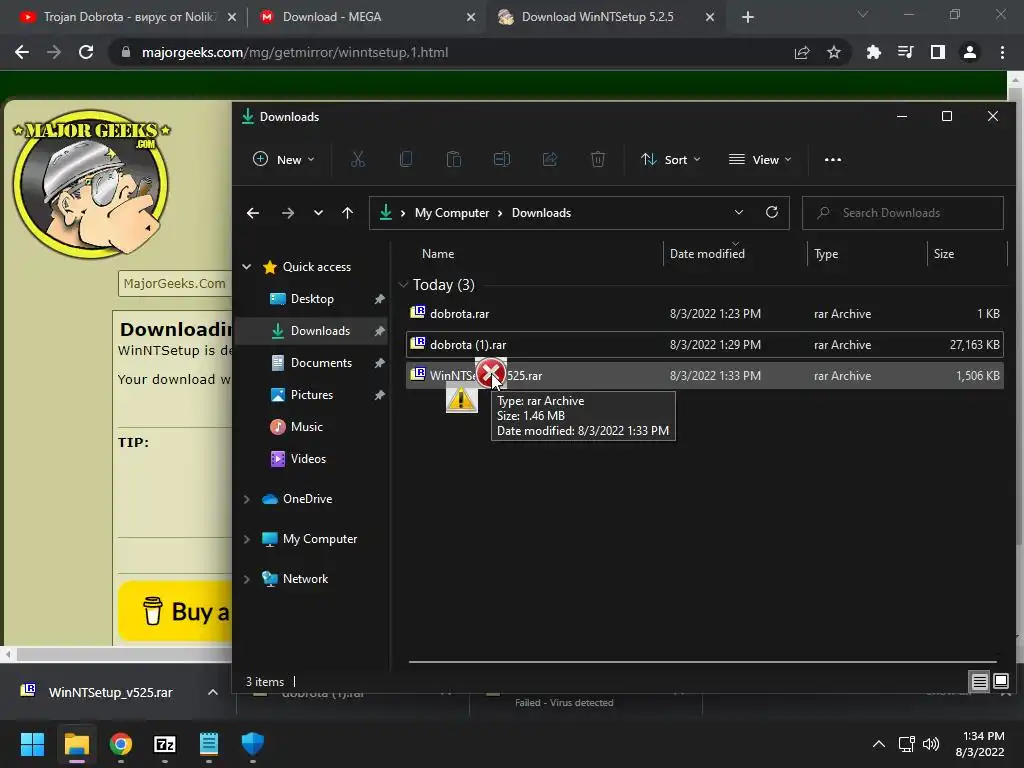Open Videos in the navigation pane

[x=308, y=458]
